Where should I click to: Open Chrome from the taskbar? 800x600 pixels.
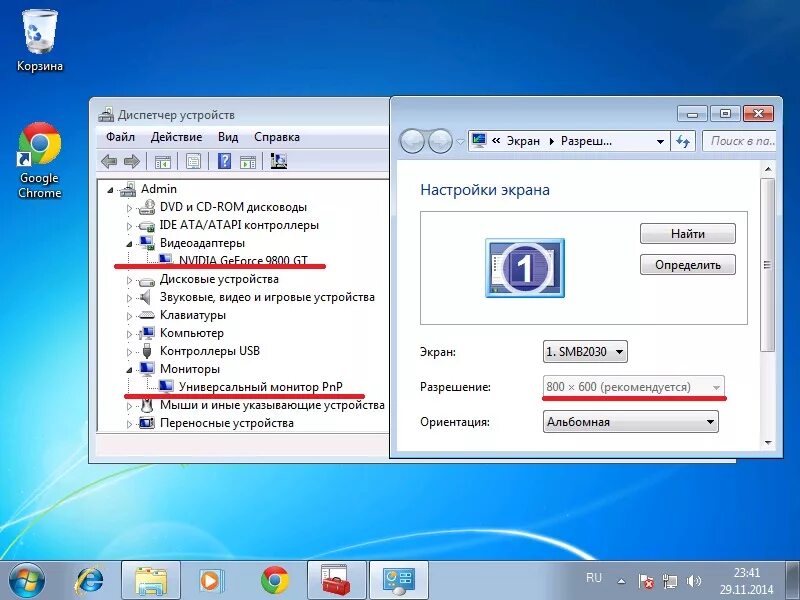(x=274, y=581)
